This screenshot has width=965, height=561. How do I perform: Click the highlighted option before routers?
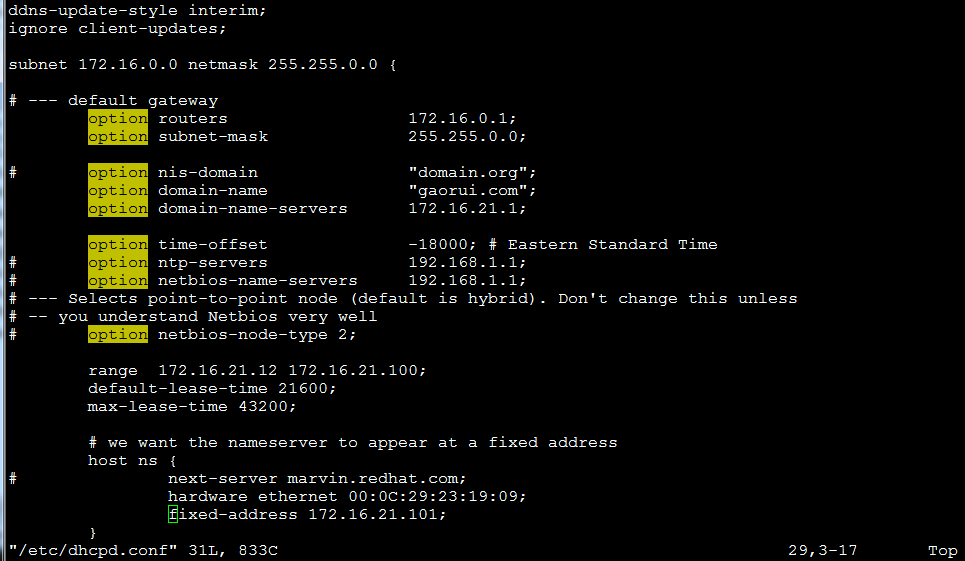(118, 118)
